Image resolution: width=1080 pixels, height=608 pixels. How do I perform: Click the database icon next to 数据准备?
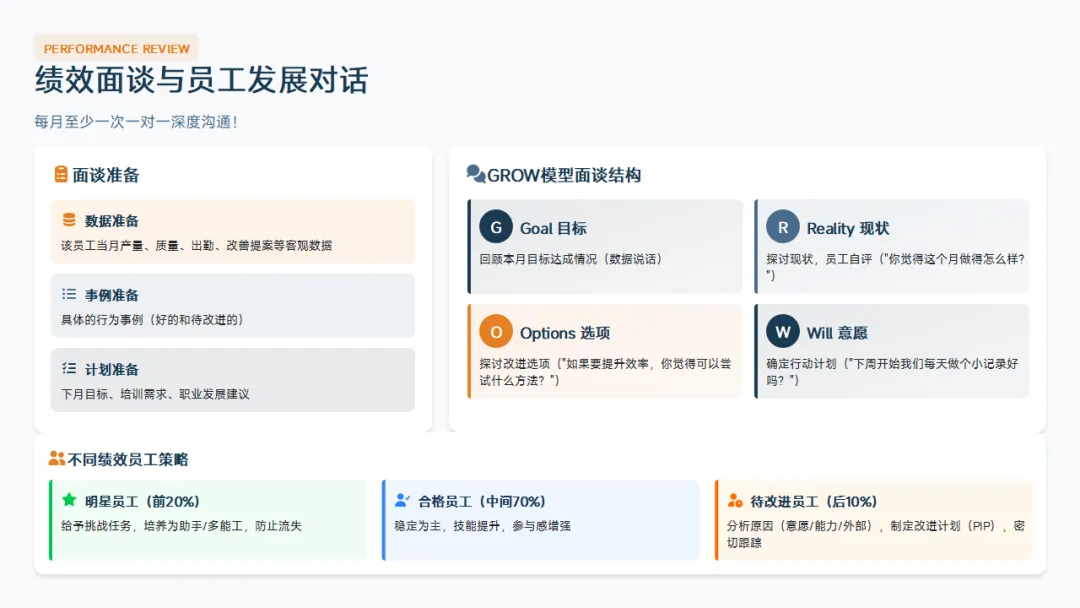(x=69, y=220)
